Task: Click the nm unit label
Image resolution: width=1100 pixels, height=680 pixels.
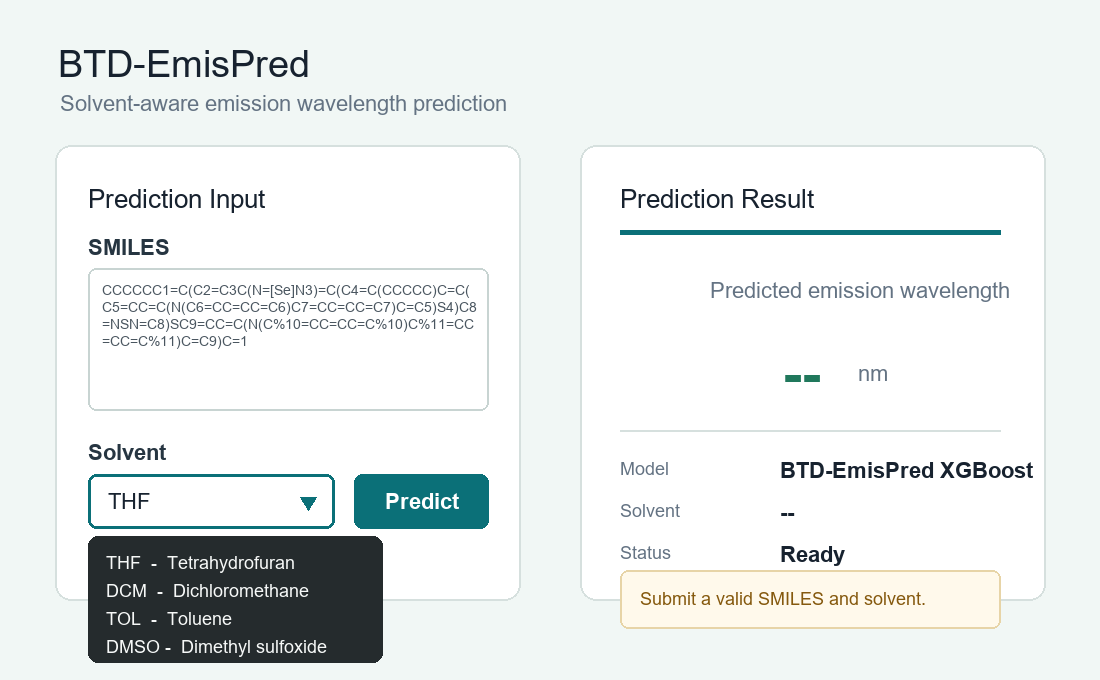Action: coord(873,374)
